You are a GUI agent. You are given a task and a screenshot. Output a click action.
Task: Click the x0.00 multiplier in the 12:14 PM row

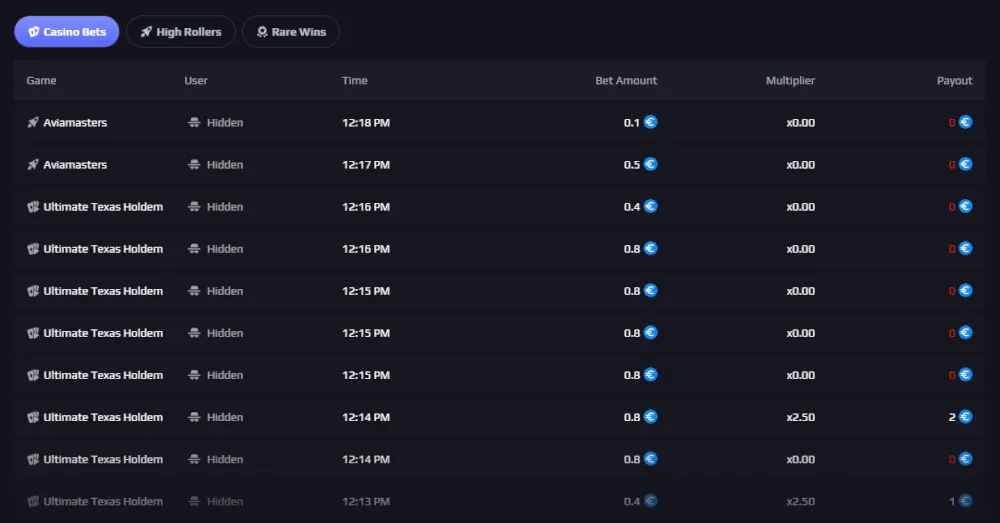click(x=800, y=459)
